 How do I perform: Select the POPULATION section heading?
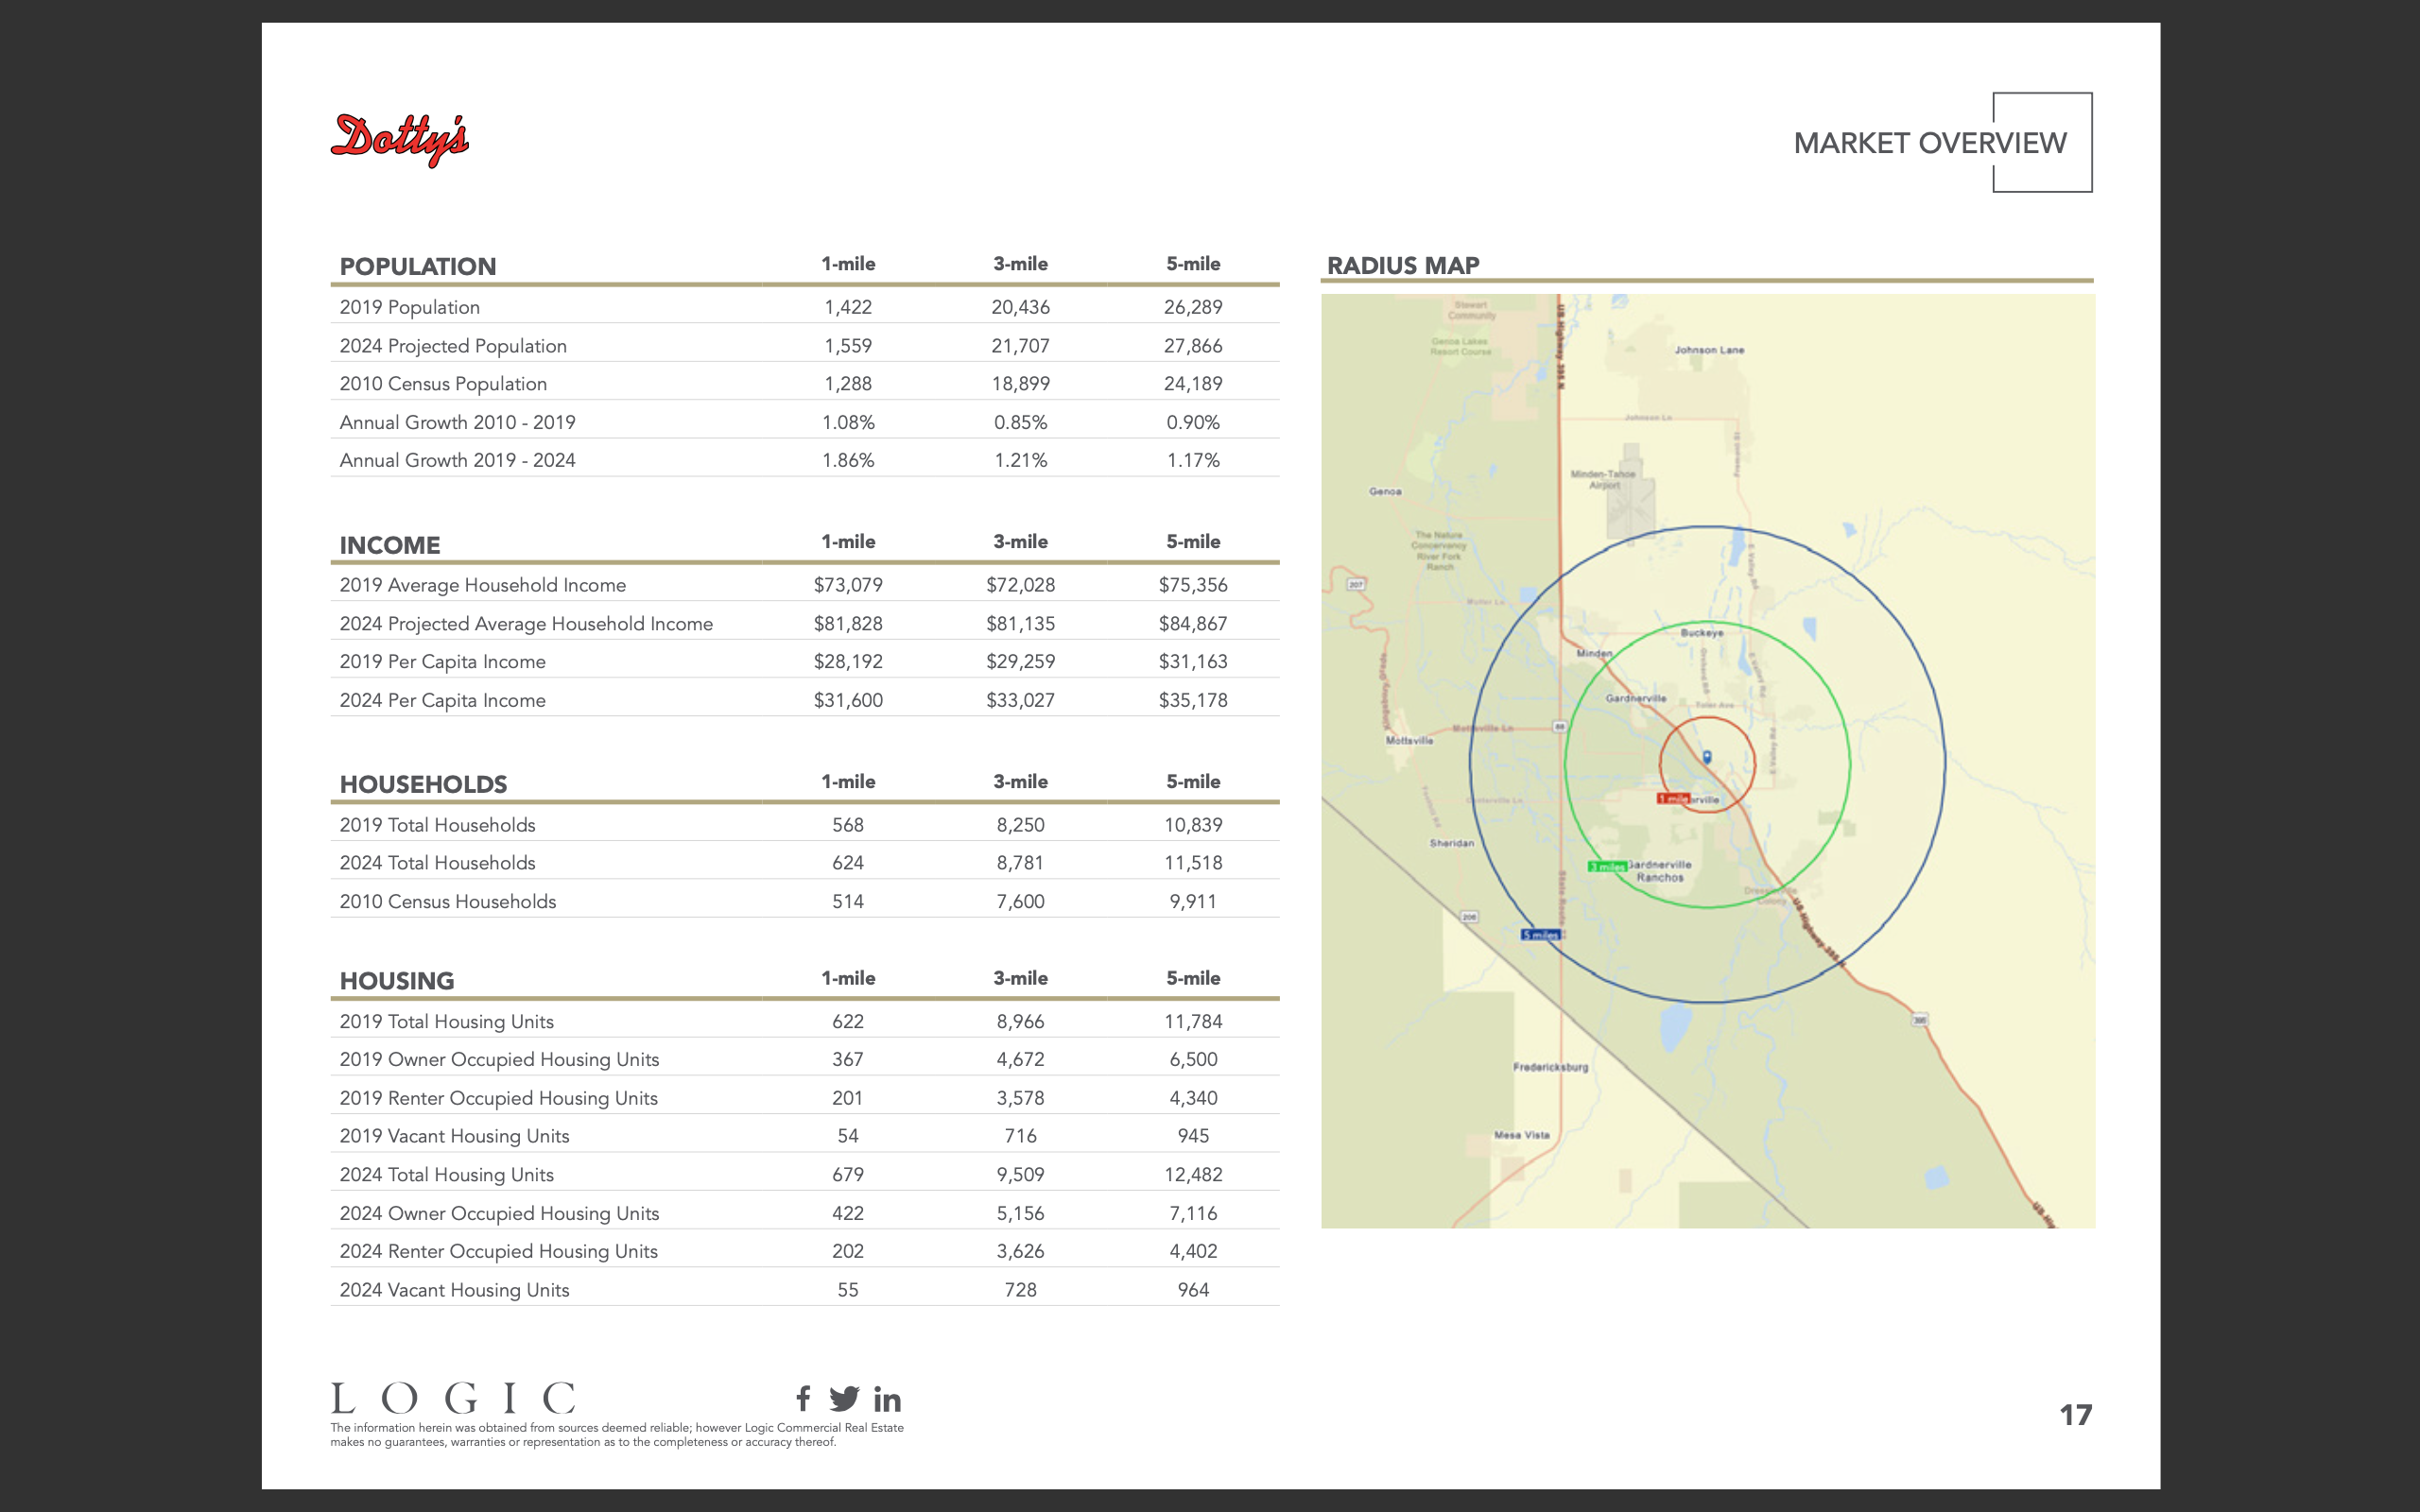[418, 266]
